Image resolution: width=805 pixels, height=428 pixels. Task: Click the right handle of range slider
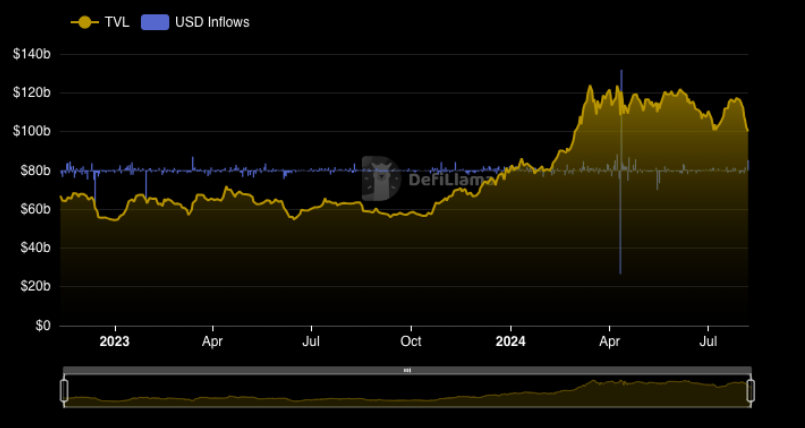point(749,390)
